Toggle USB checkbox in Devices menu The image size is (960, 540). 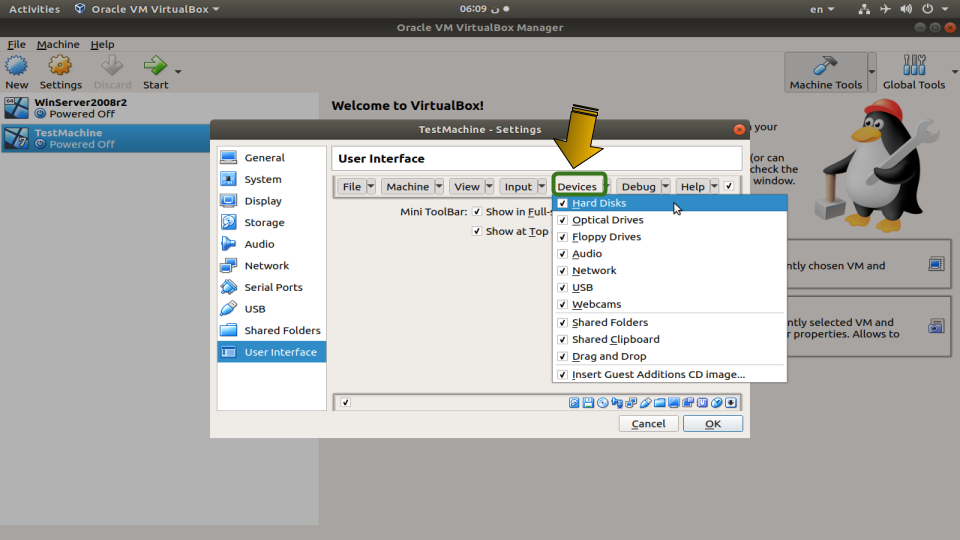click(563, 287)
